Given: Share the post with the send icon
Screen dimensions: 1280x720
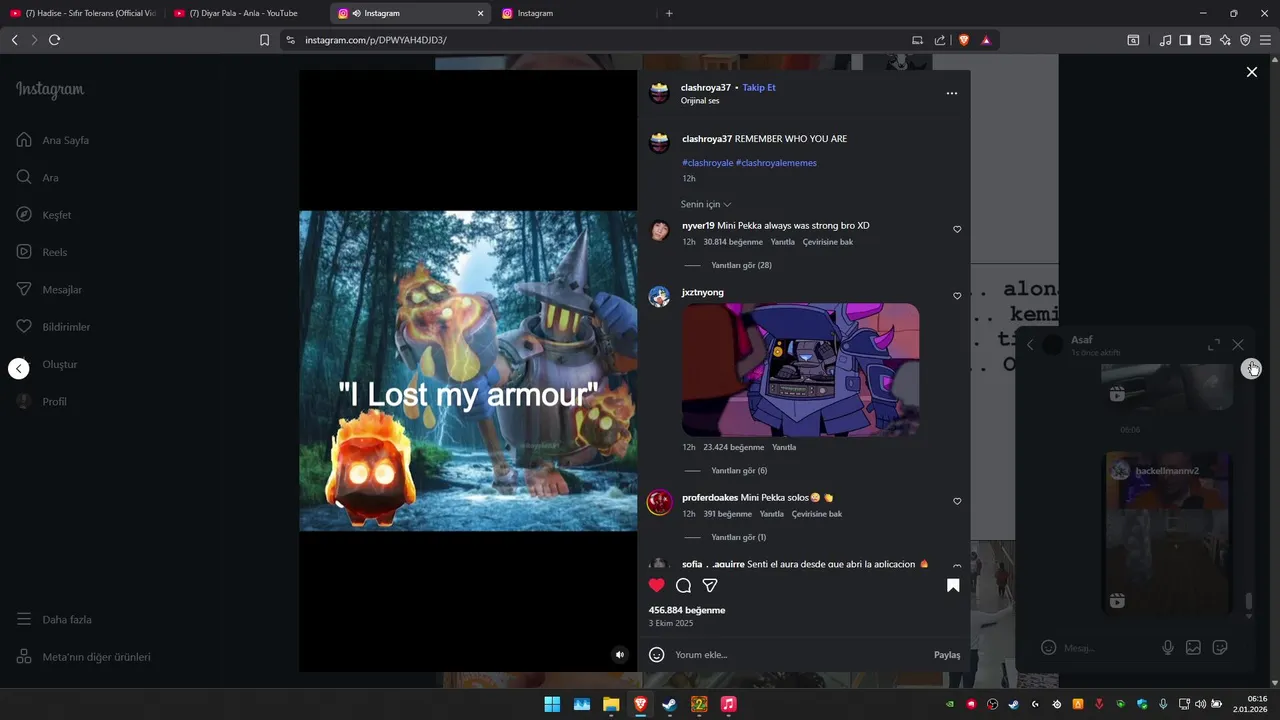Looking at the screenshot, I should [x=710, y=585].
